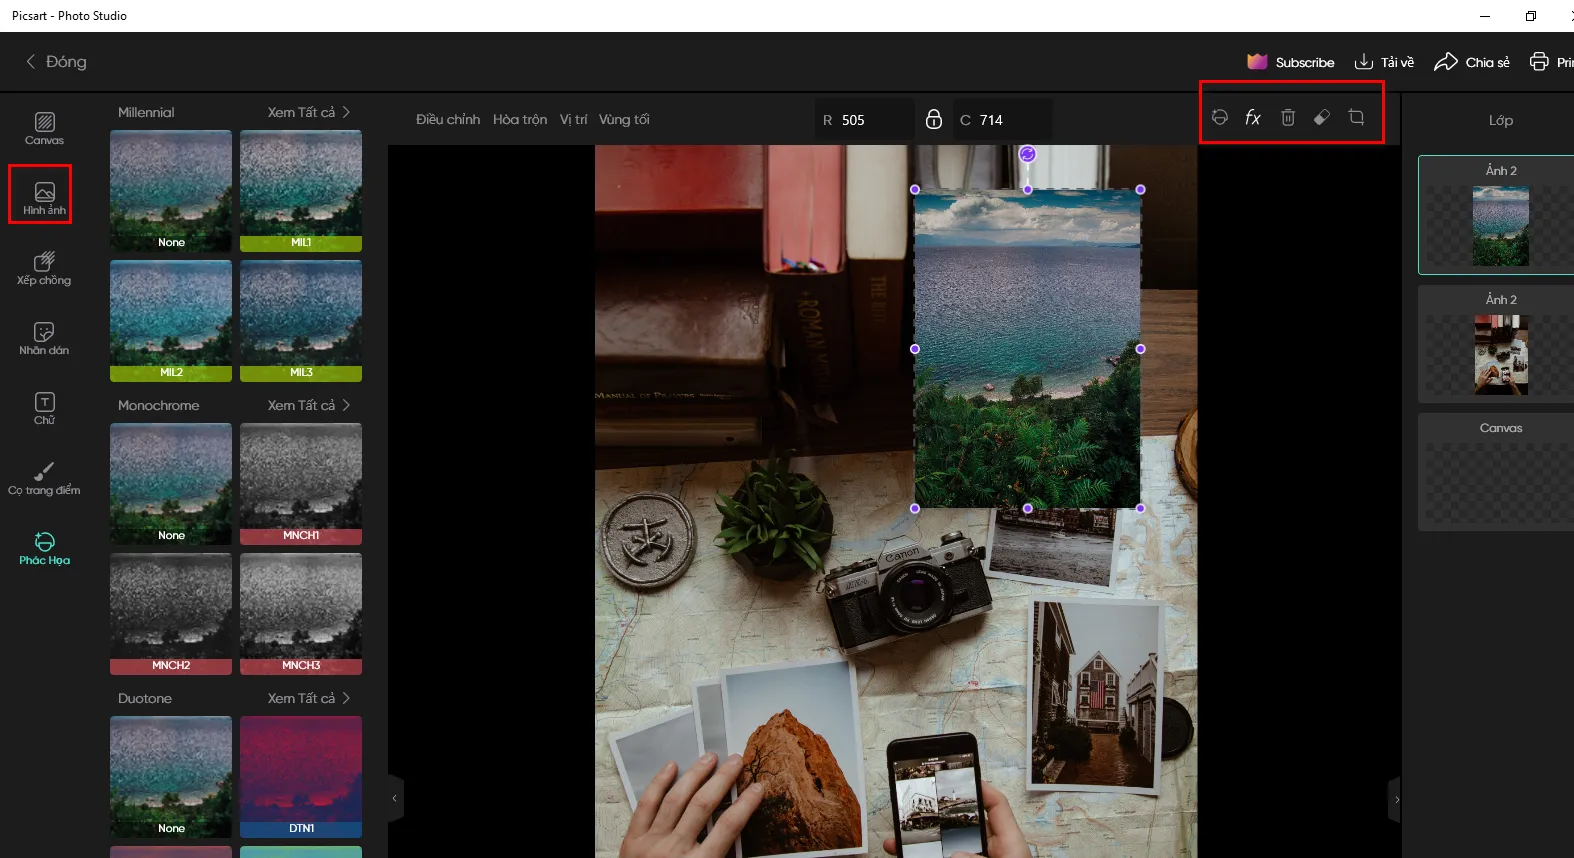This screenshot has height=858, width=1574.
Task: Click the Subscribe text link
Action: tap(1305, 62)
